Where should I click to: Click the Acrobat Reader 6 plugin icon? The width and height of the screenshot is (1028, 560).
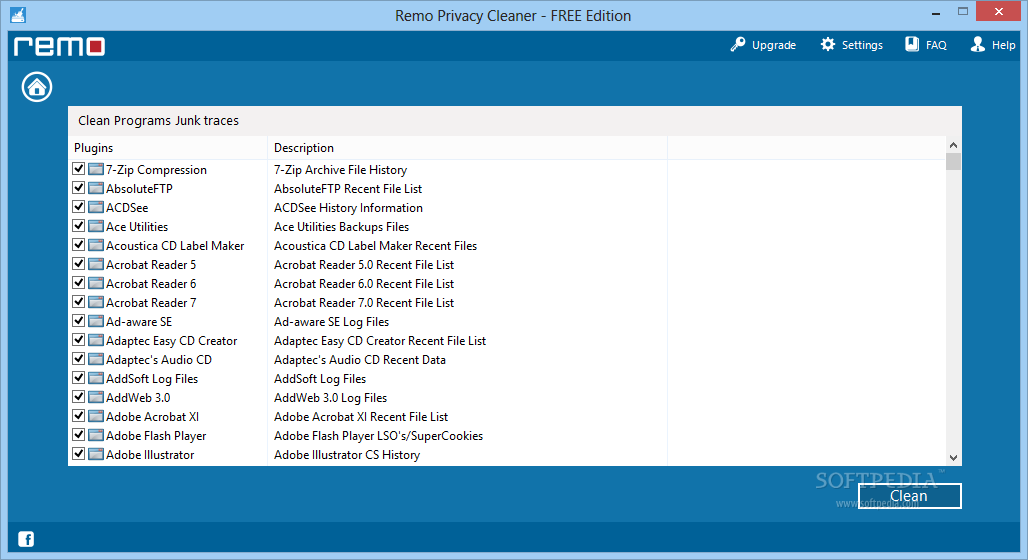(96, 283)
